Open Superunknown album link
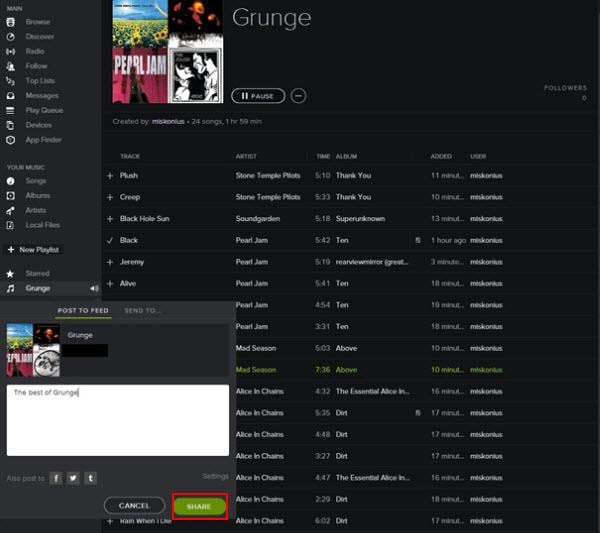Viewport: 600px width, 533px height. 360,219
